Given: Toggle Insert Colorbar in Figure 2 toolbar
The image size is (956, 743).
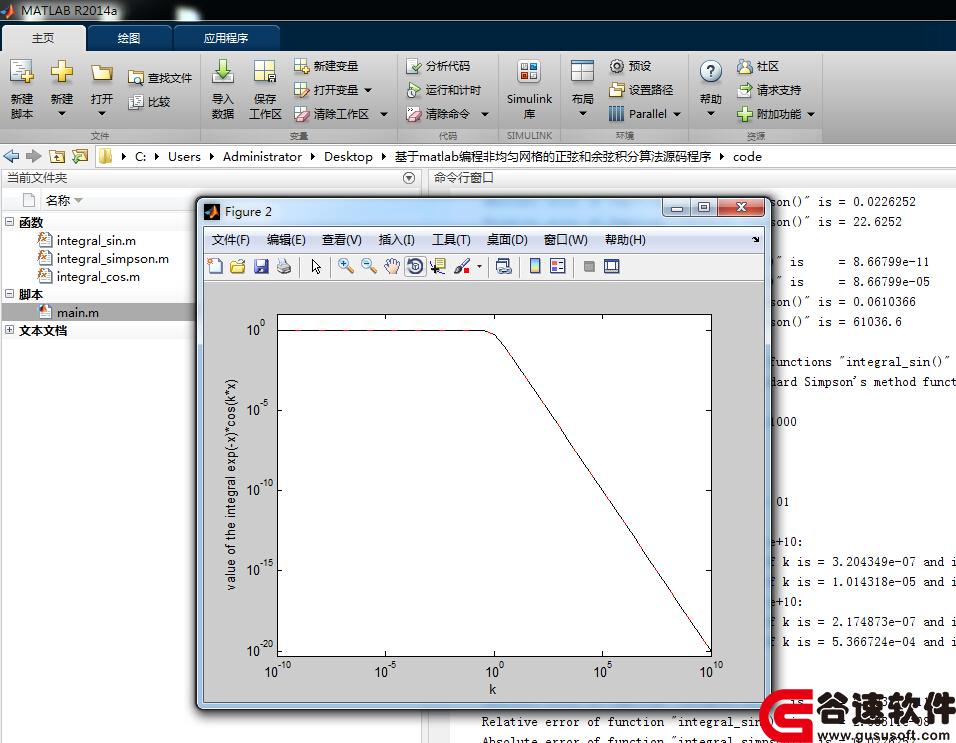Looking at the screenshot, I should pyautogui.click(x=535, y=266).
